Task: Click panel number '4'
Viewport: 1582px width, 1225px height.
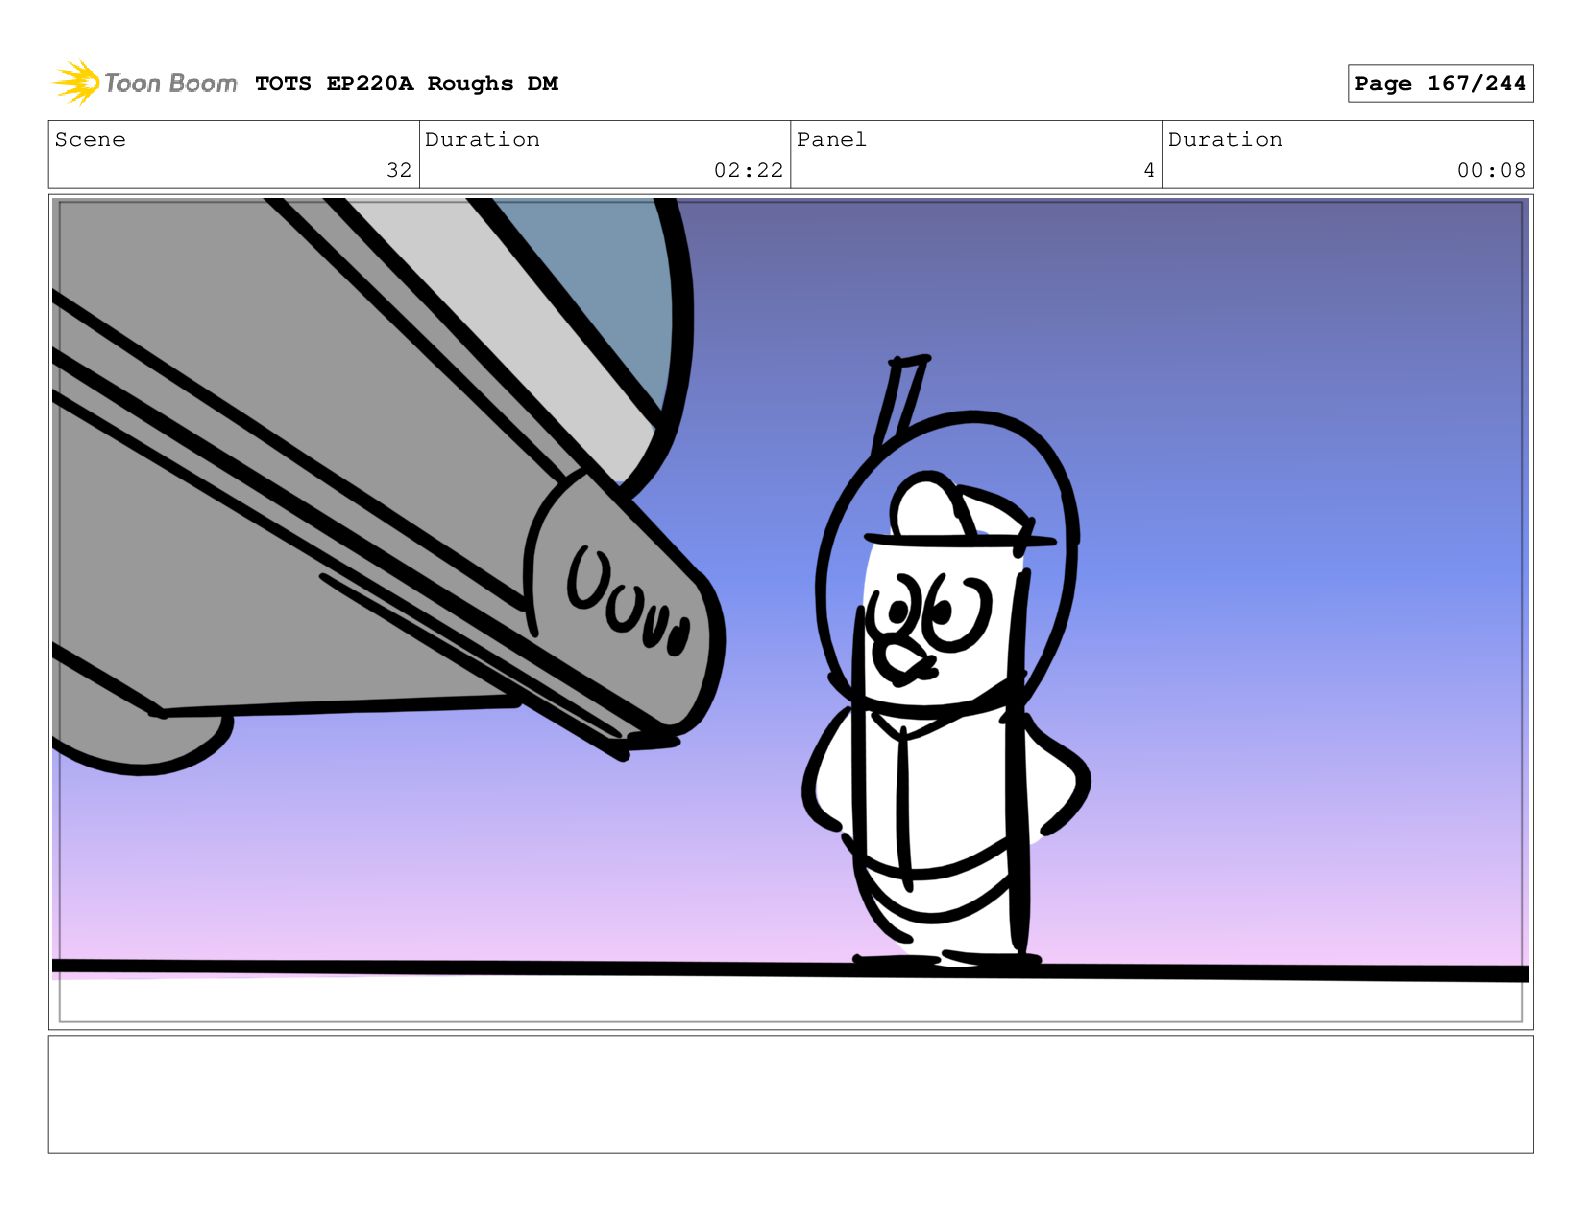Action: [1149, 170]
